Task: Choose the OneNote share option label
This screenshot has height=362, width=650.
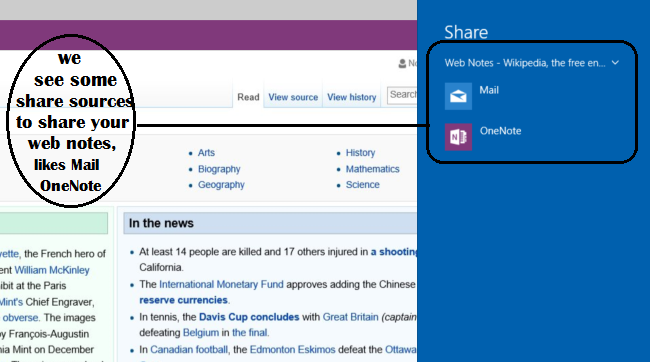Action: 500,131
